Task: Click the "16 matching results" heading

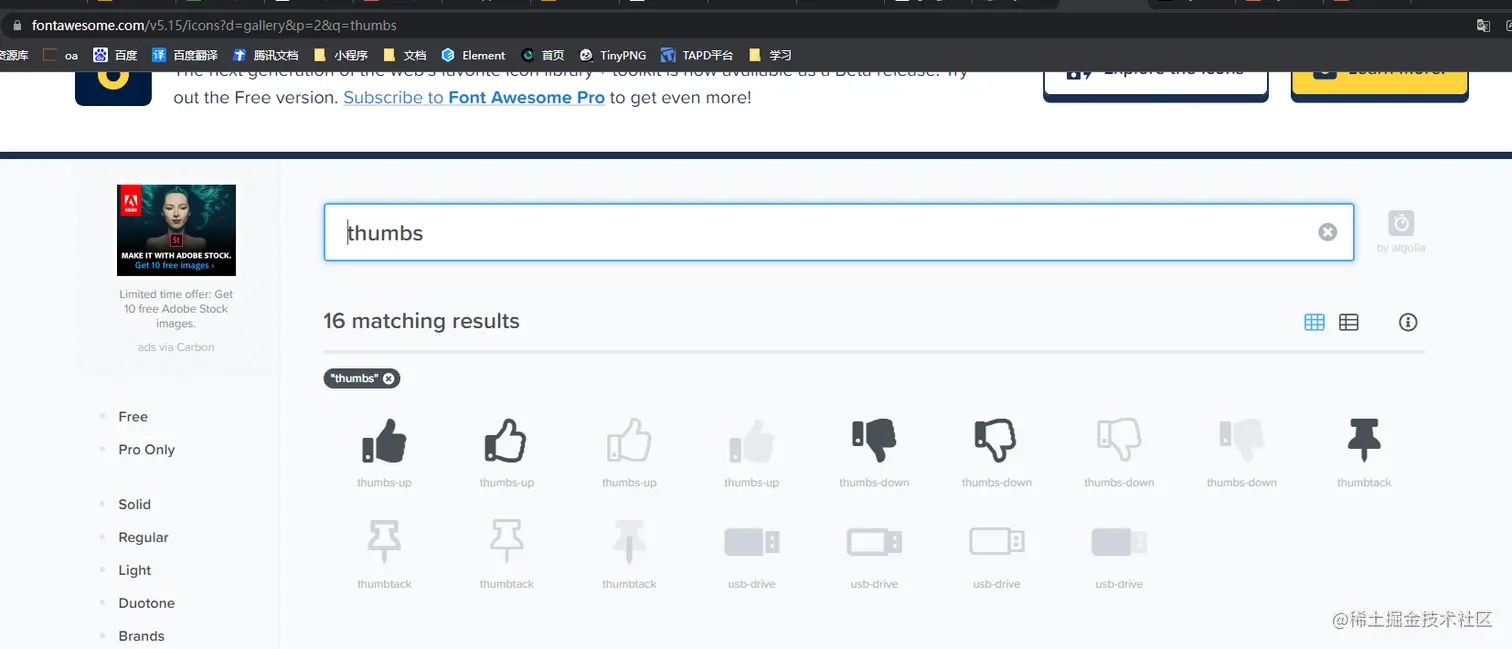Action: 421,321
